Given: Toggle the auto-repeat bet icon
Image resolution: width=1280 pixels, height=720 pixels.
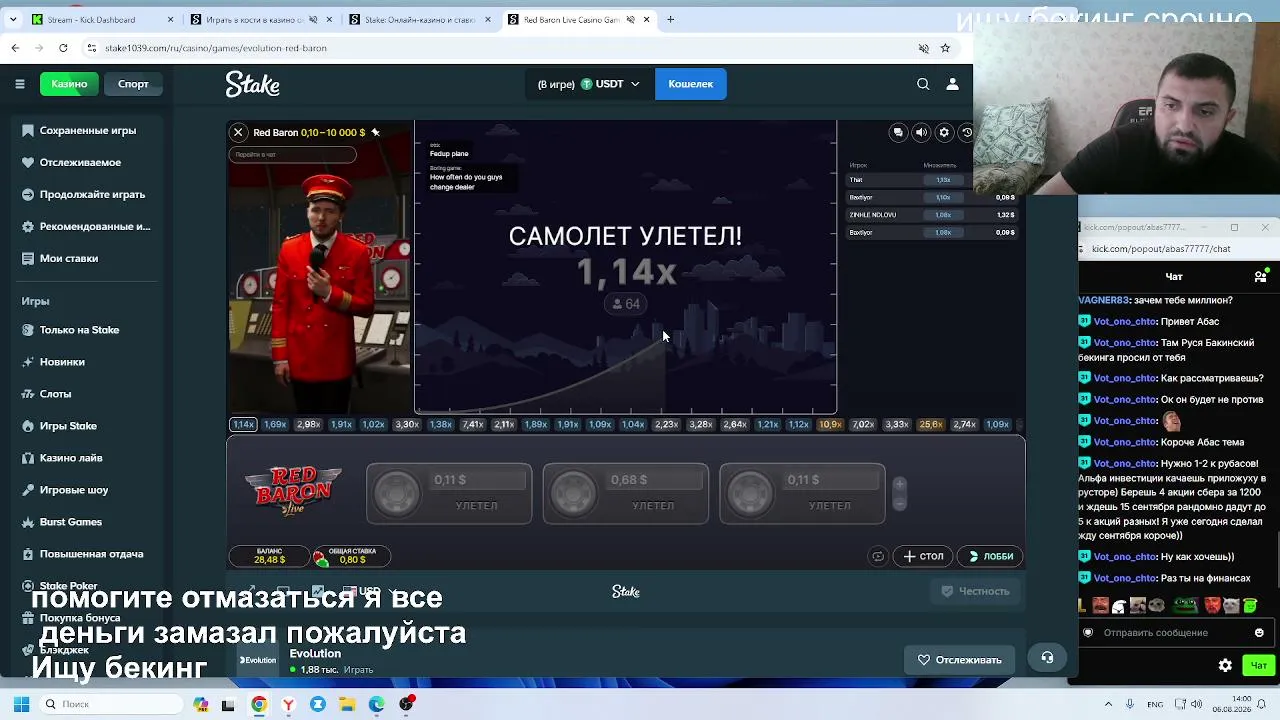Looking at the screenshot, I should (878, 556).
